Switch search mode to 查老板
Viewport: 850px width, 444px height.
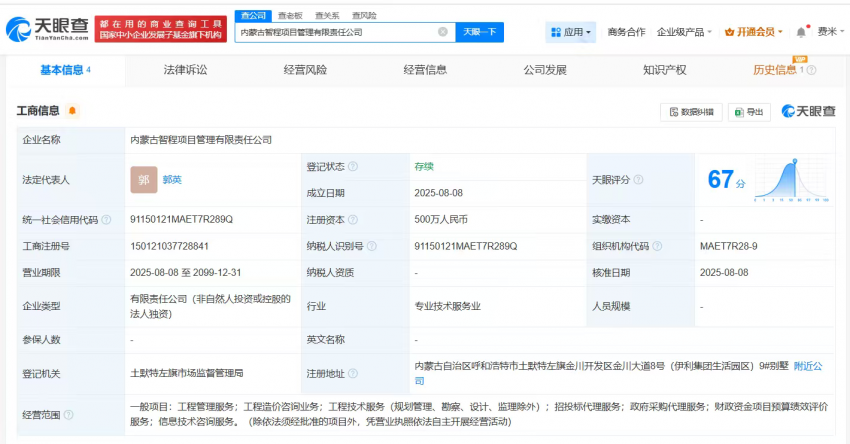pyautogui.click(x=290, y=16)
